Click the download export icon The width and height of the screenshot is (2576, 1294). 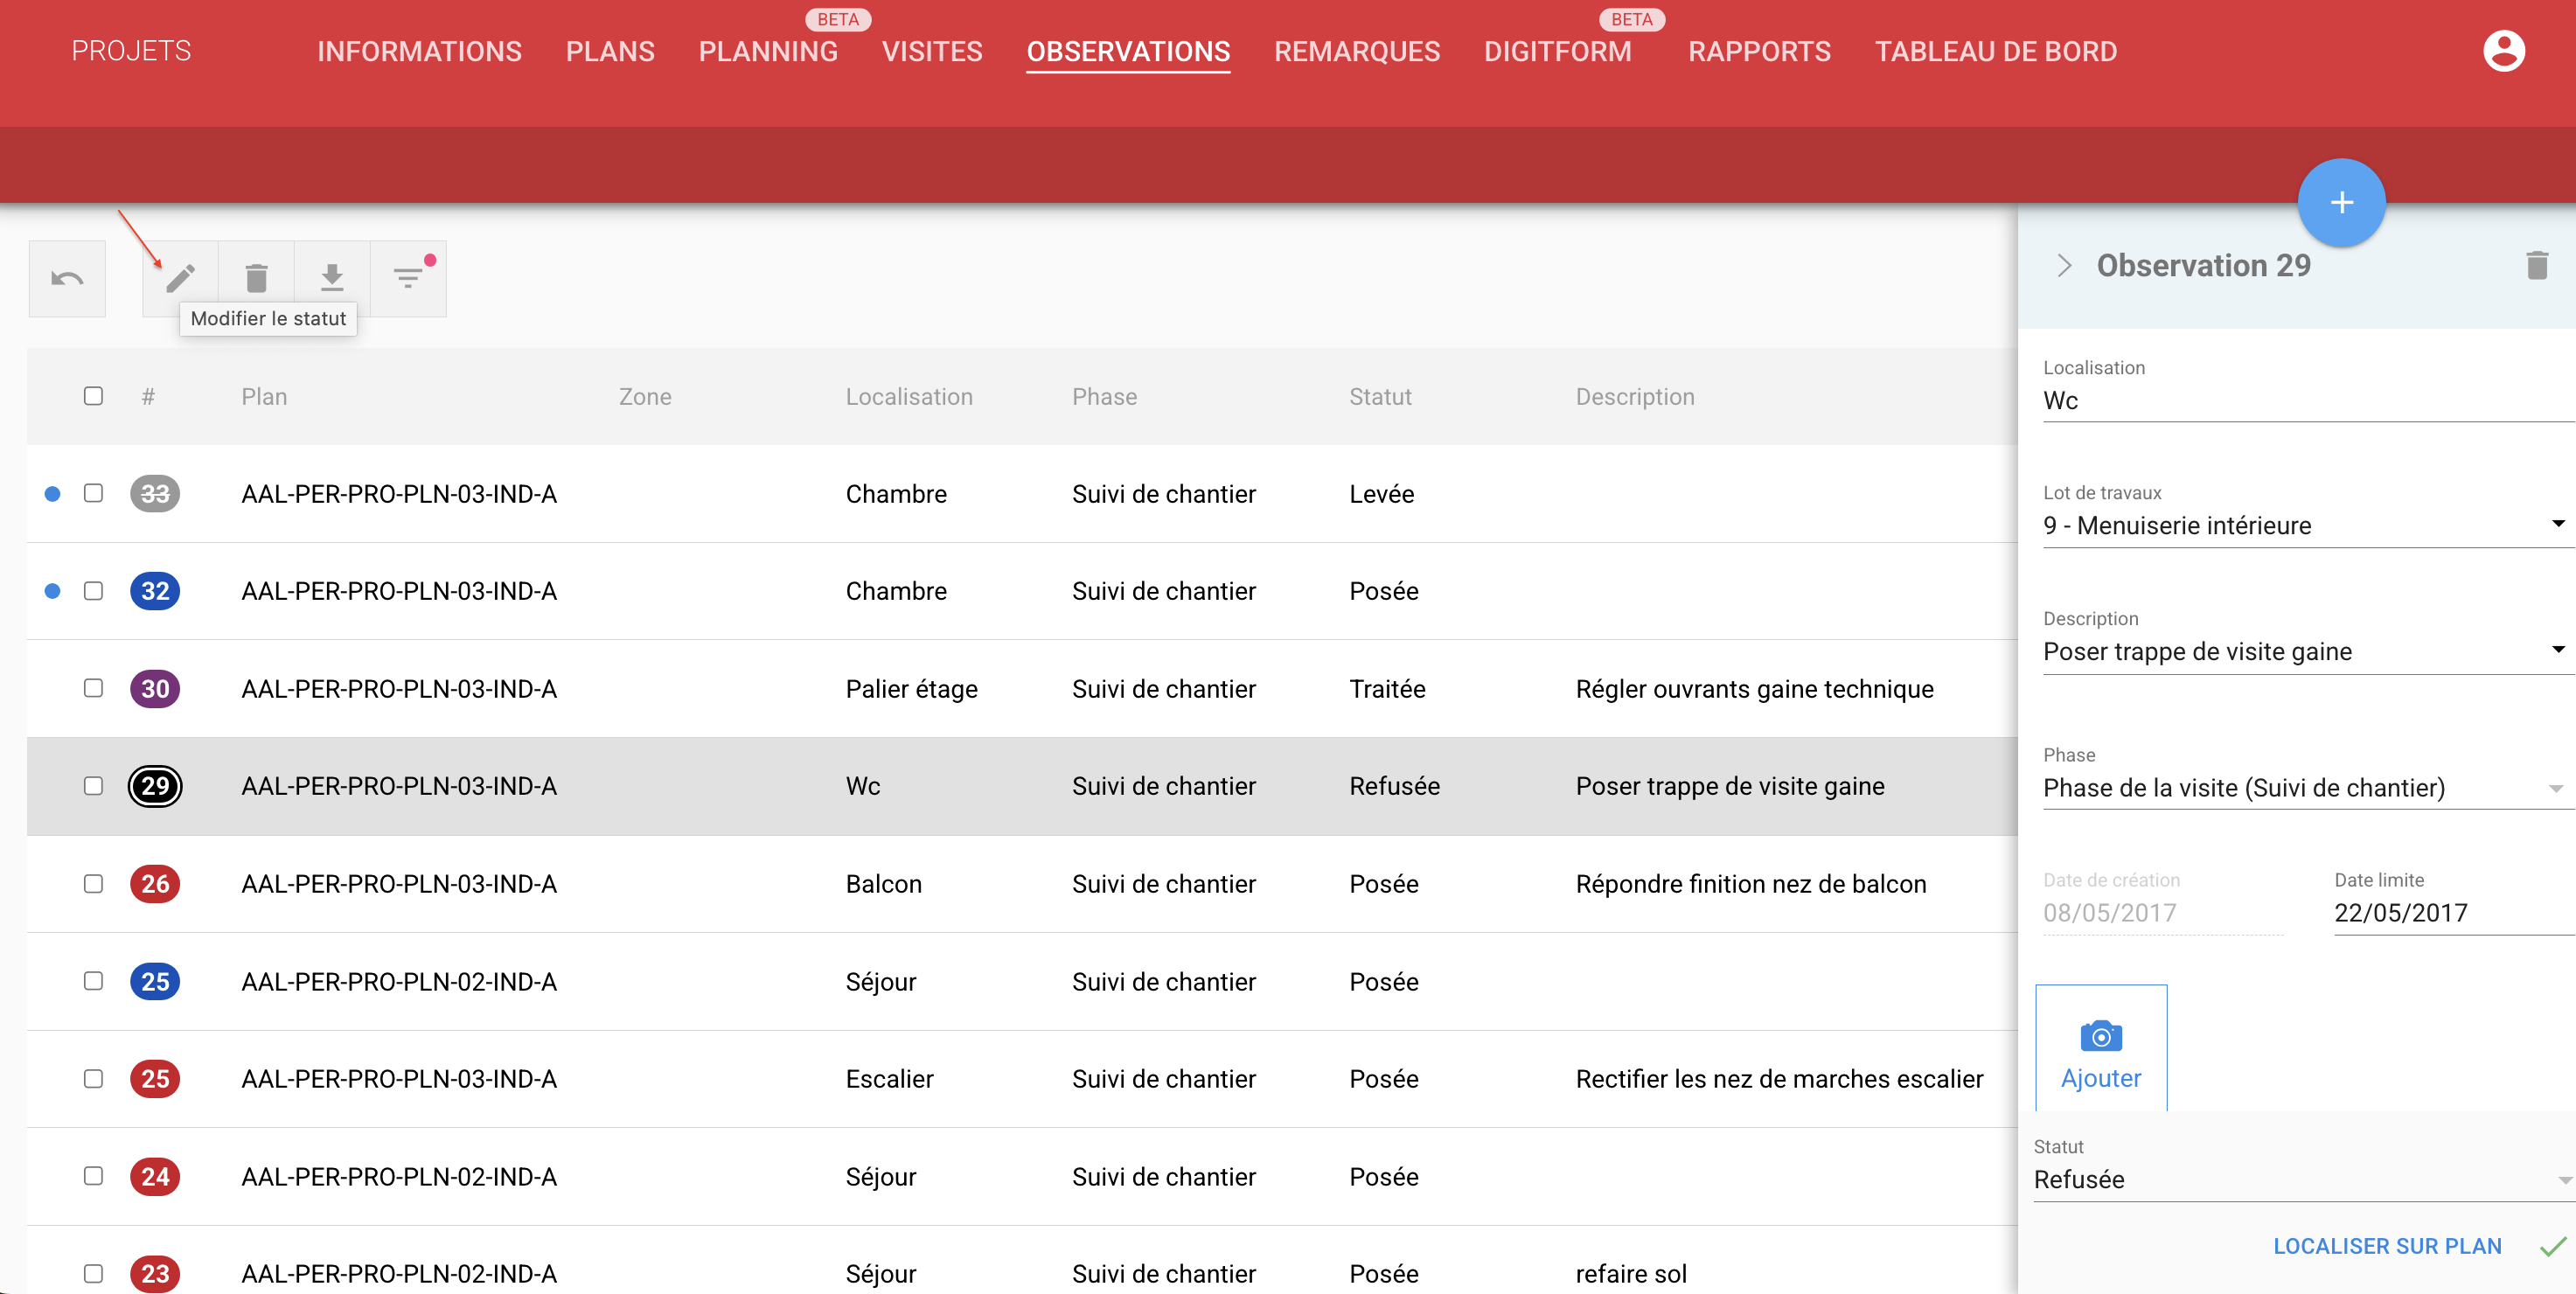[332, 278]
